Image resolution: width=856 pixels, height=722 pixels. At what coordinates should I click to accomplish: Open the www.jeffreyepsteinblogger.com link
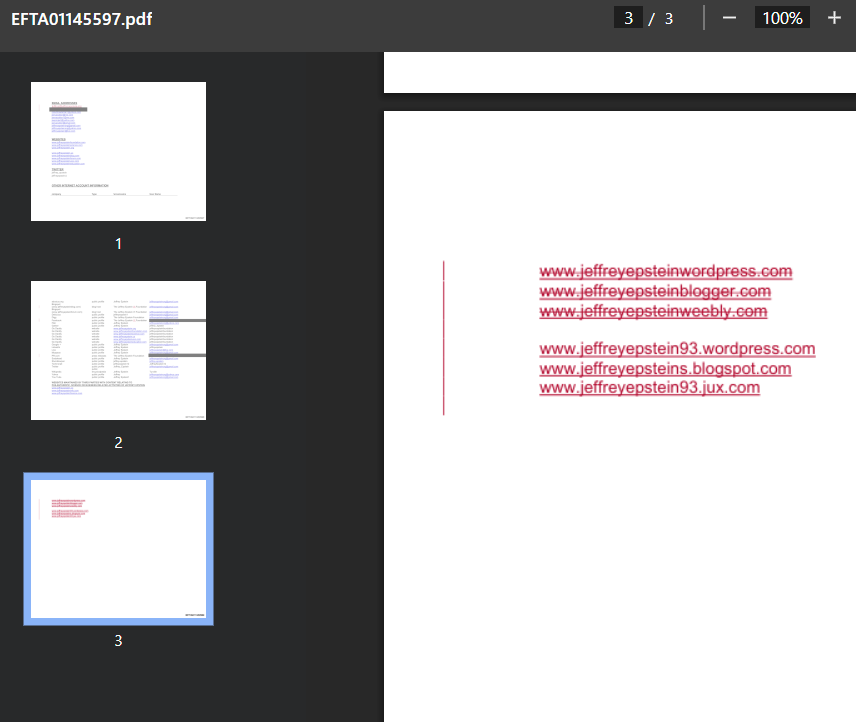655,291
